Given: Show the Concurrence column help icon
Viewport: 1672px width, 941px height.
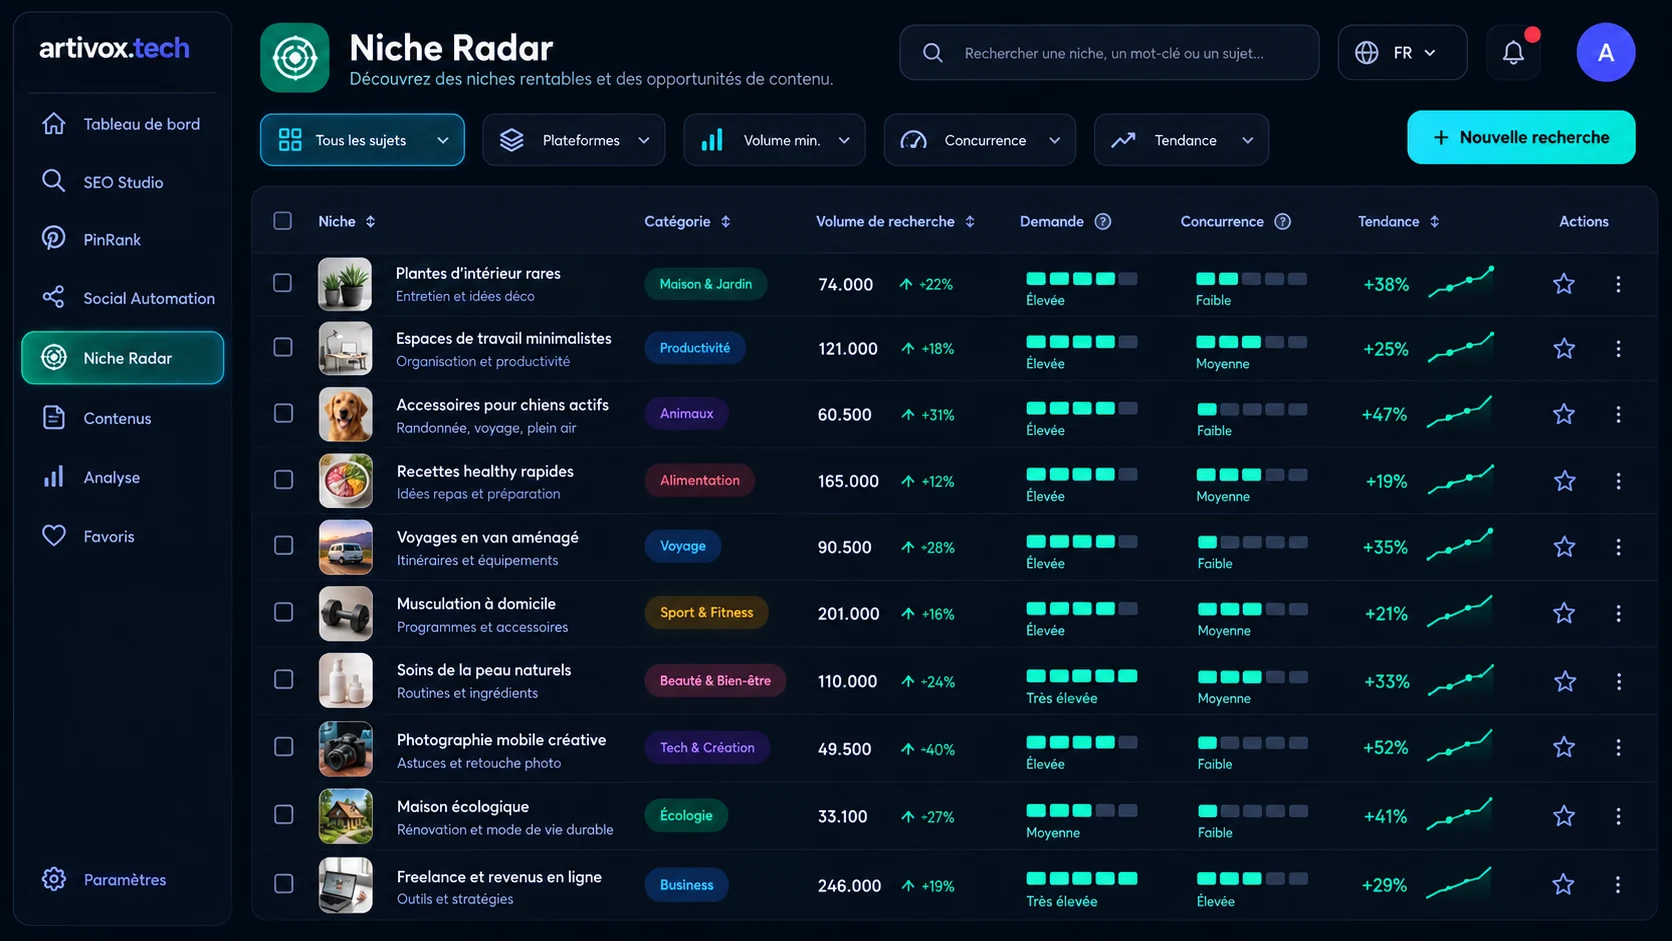Looking at the screenshot, I should tap(1282, 221).
